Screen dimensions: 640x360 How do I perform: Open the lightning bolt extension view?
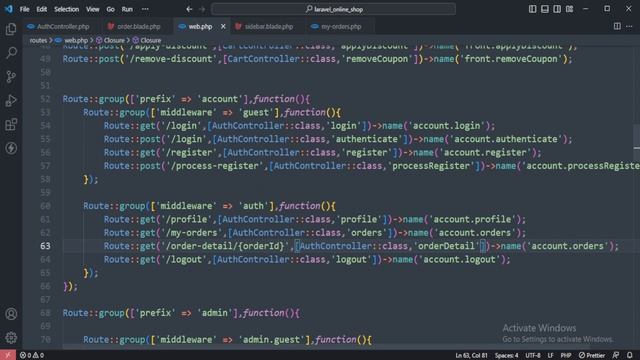pyautogui.click(x=11, y=148)
